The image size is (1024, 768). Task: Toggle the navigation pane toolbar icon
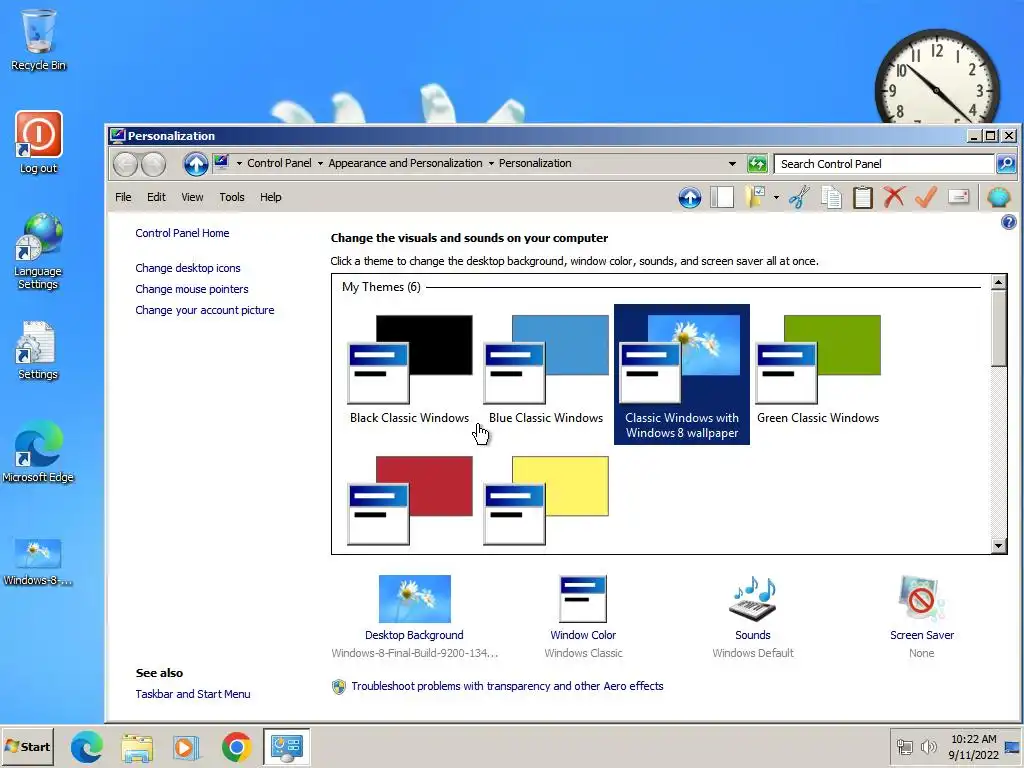[722, 197]
